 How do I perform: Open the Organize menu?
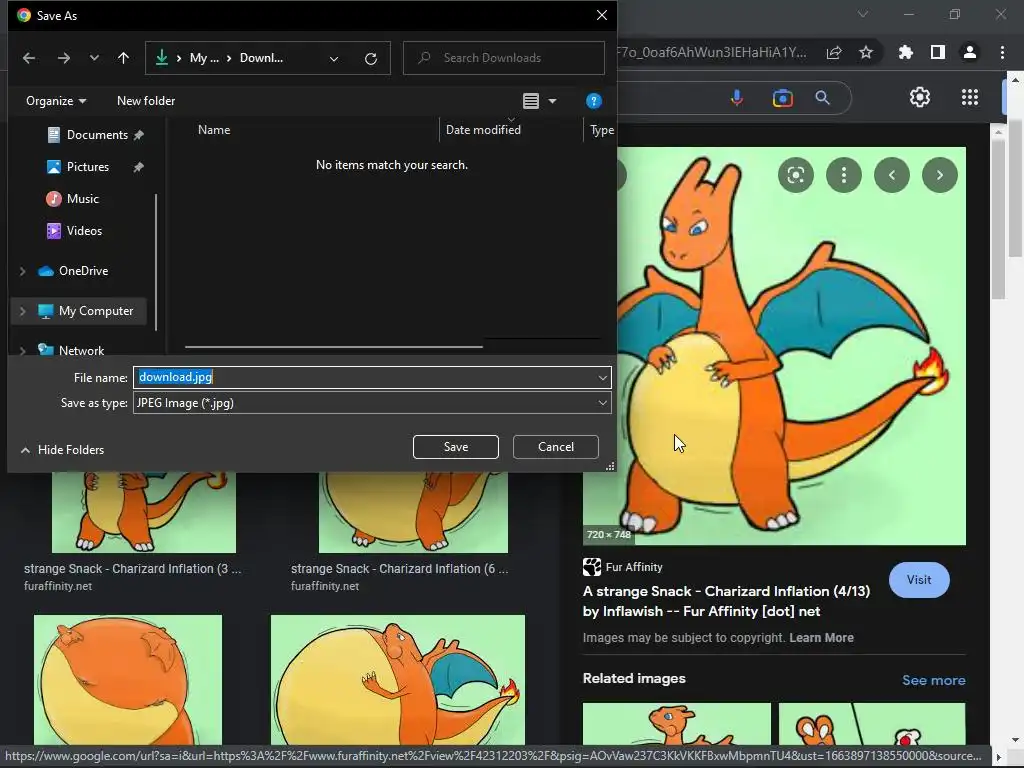point(56,101)
